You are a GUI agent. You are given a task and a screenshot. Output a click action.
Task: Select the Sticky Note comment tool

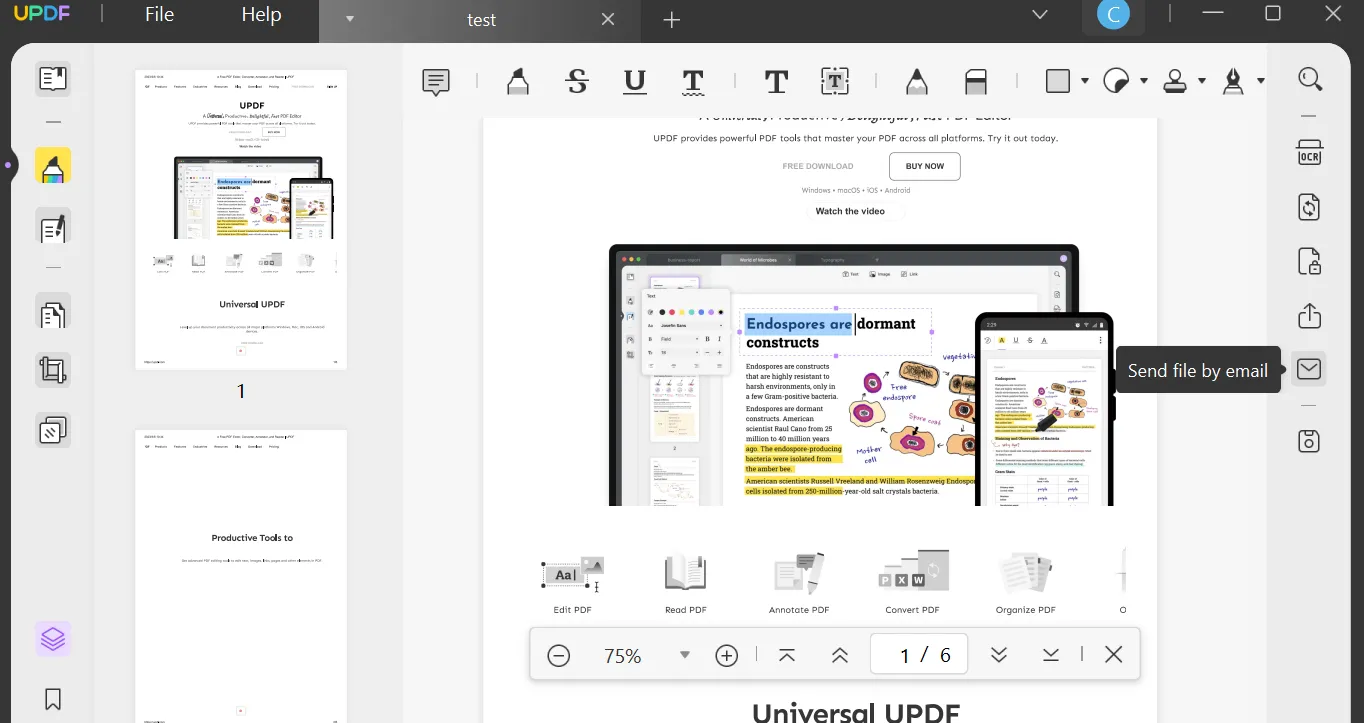pyautogui.click(x=436, y=82)
